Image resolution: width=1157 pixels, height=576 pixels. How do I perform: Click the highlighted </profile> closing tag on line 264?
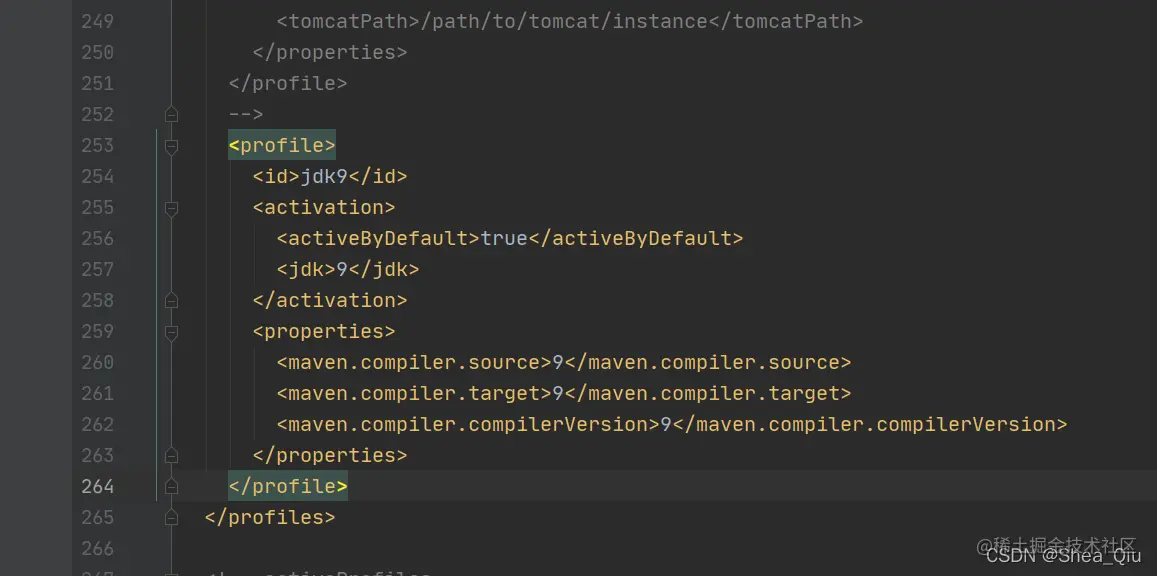[288, 487]
